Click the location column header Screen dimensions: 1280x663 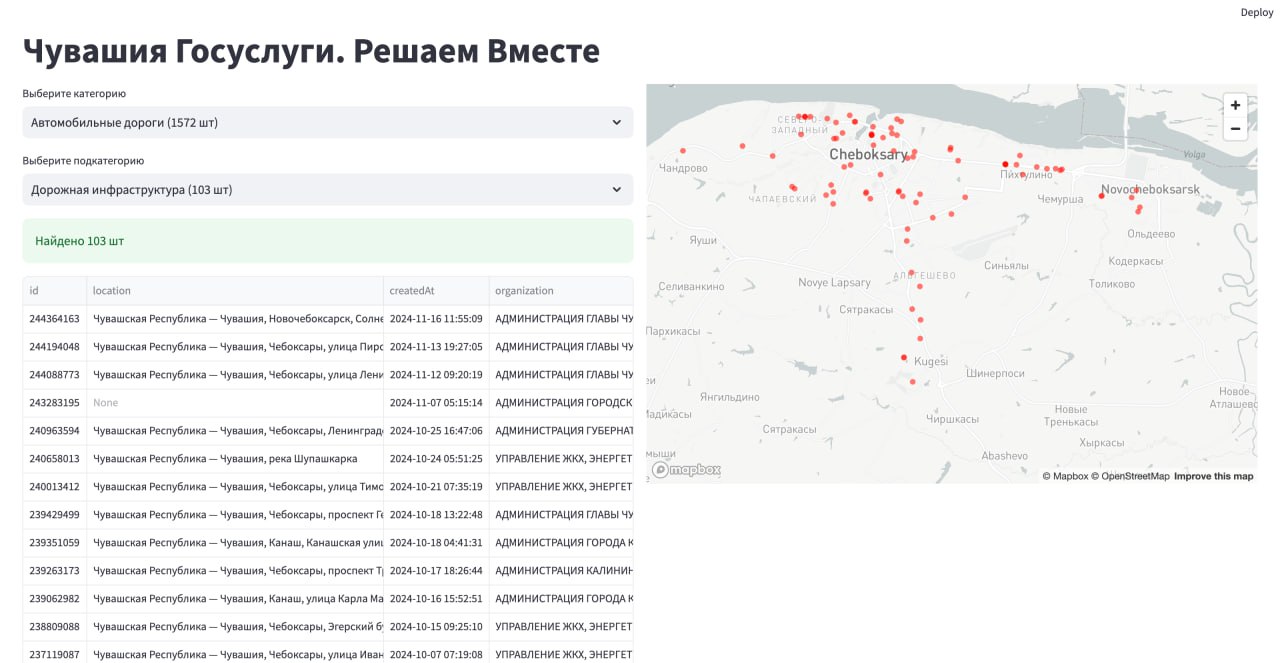[110, 290]
